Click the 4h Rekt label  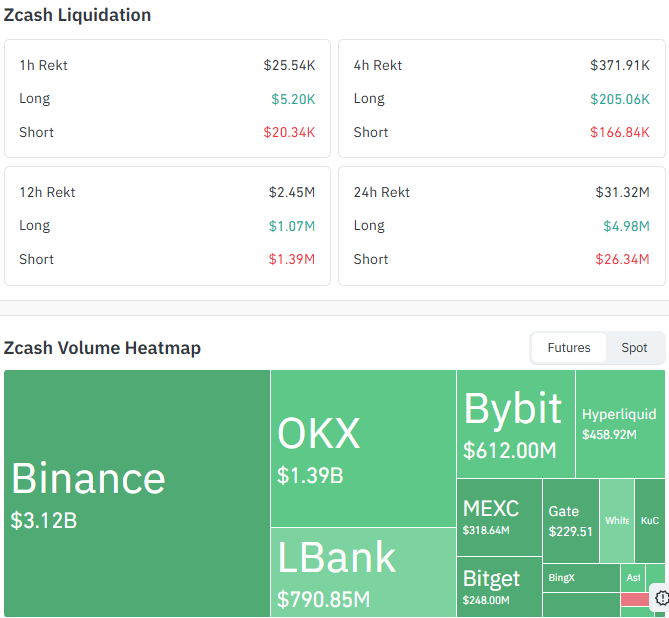(378, 65)
